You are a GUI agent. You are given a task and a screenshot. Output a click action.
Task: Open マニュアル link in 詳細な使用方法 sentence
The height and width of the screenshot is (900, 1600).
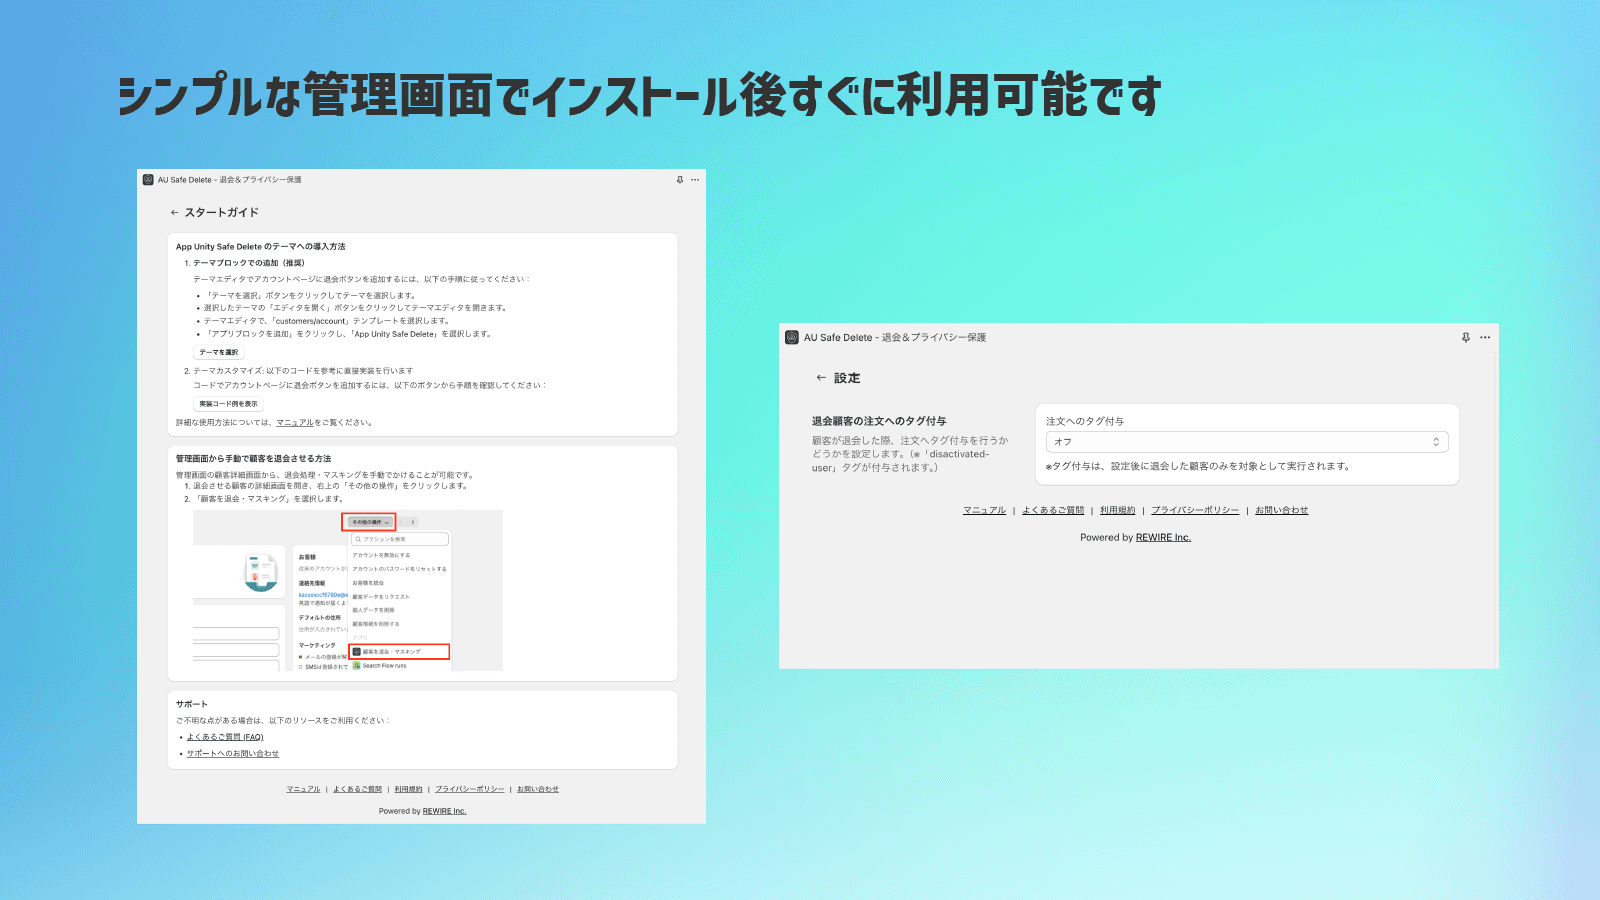295,423
